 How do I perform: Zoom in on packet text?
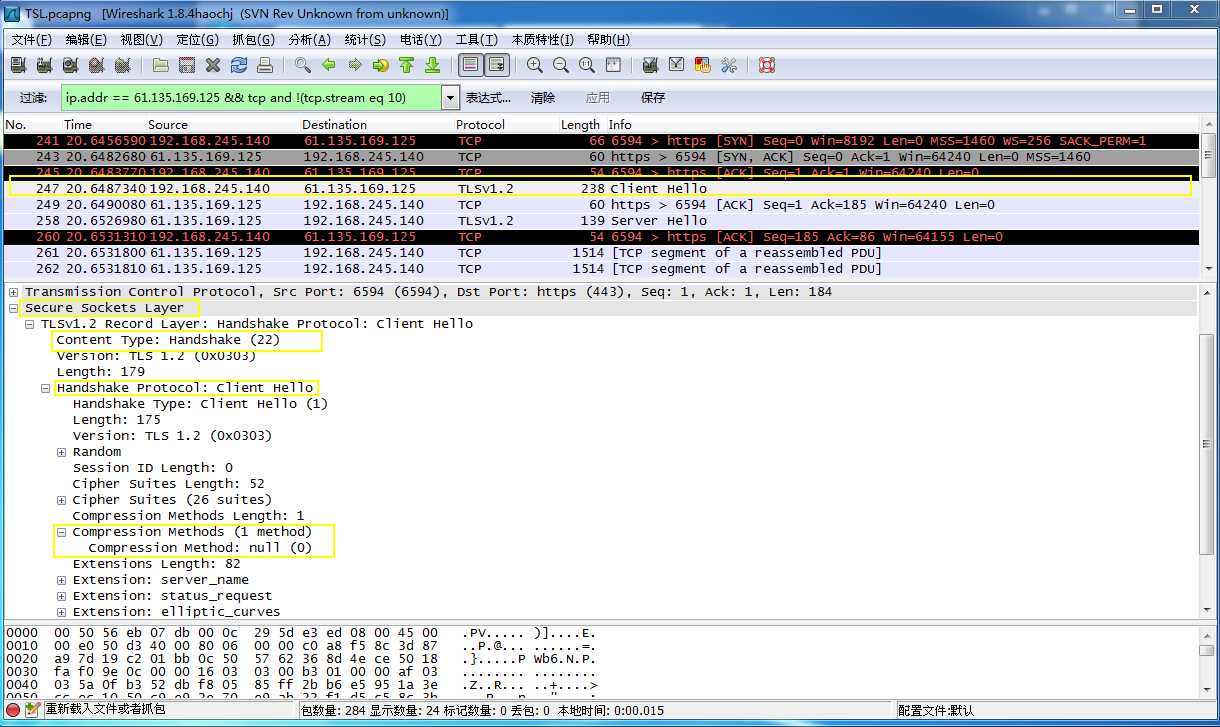(x=535, y=65)
